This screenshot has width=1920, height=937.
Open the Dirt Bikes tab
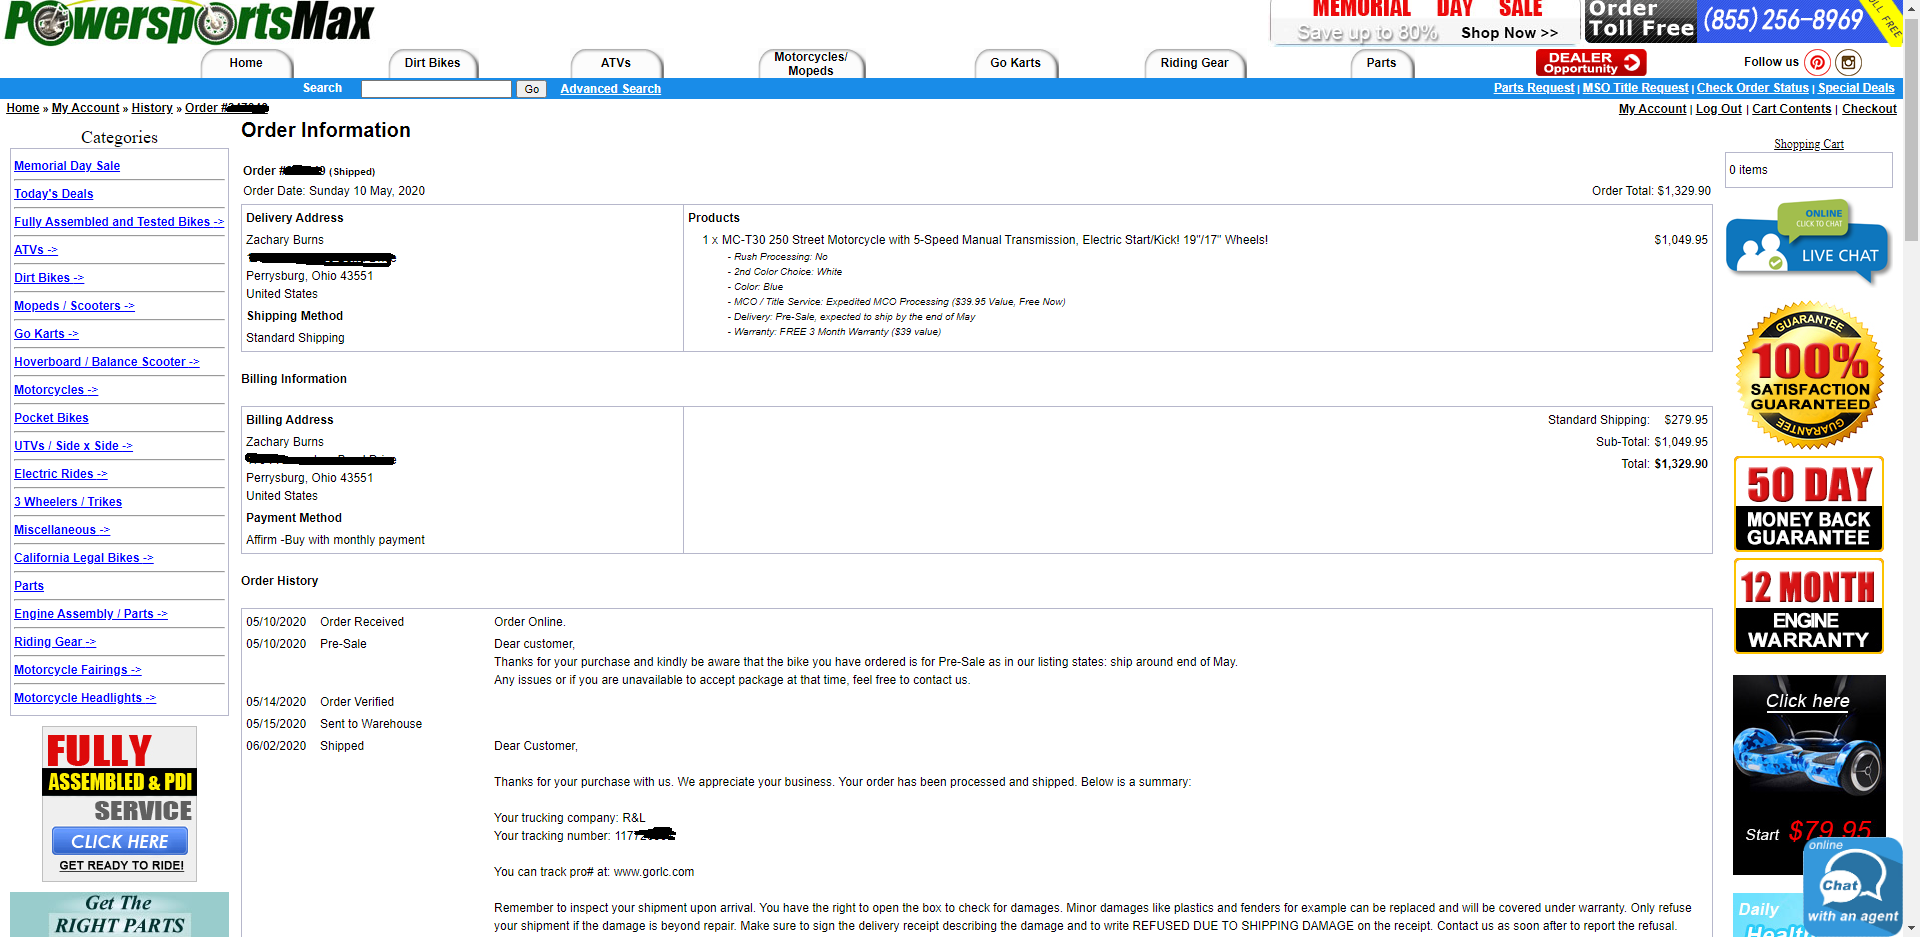click(432, 63)
